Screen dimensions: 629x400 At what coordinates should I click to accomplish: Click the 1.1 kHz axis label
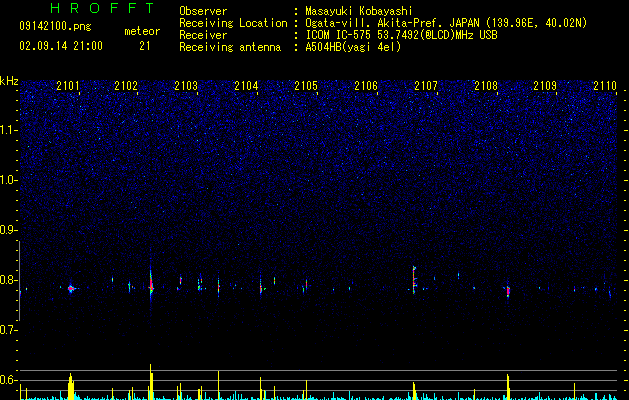tap(9, 130)
